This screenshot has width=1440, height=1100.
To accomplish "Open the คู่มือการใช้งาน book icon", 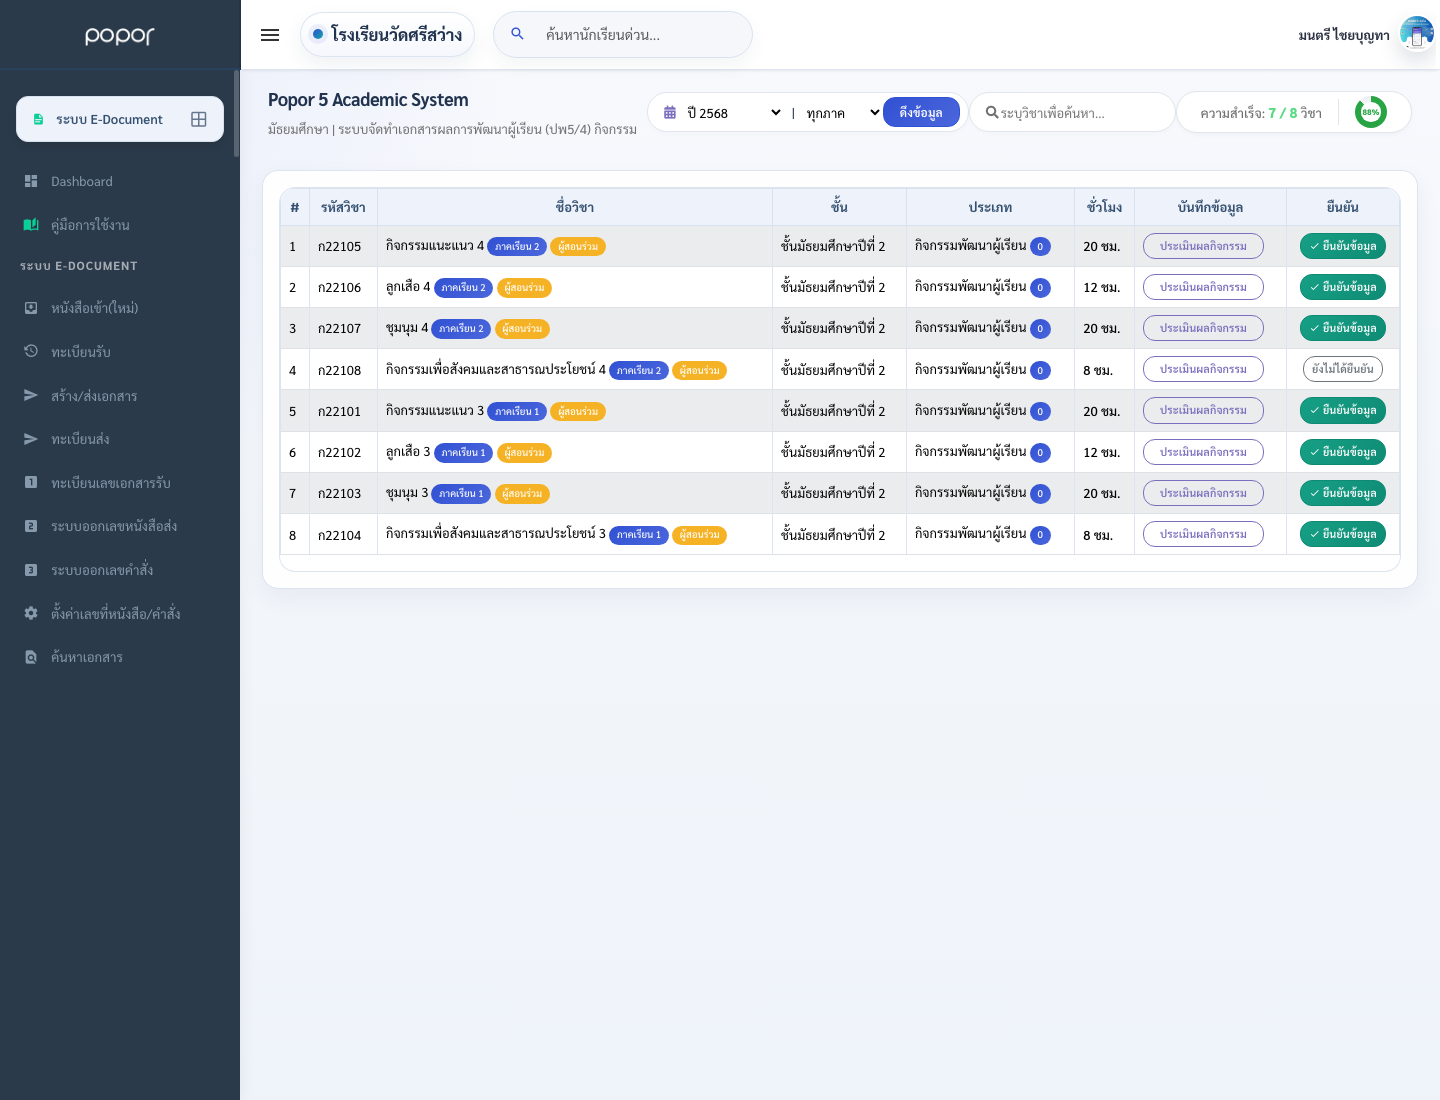I will coord(31,225).
